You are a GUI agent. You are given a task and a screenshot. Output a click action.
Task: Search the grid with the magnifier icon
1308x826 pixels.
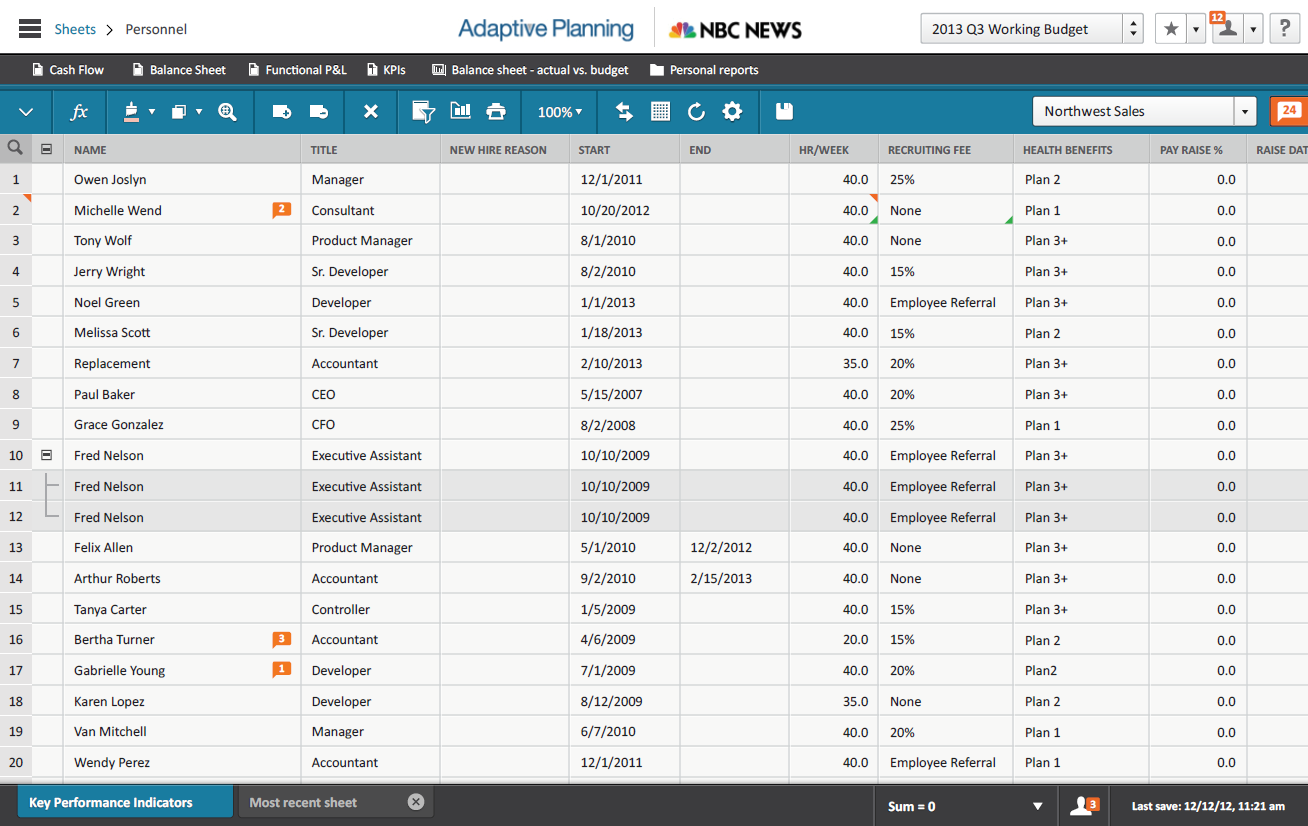click(x=227, y=111)
